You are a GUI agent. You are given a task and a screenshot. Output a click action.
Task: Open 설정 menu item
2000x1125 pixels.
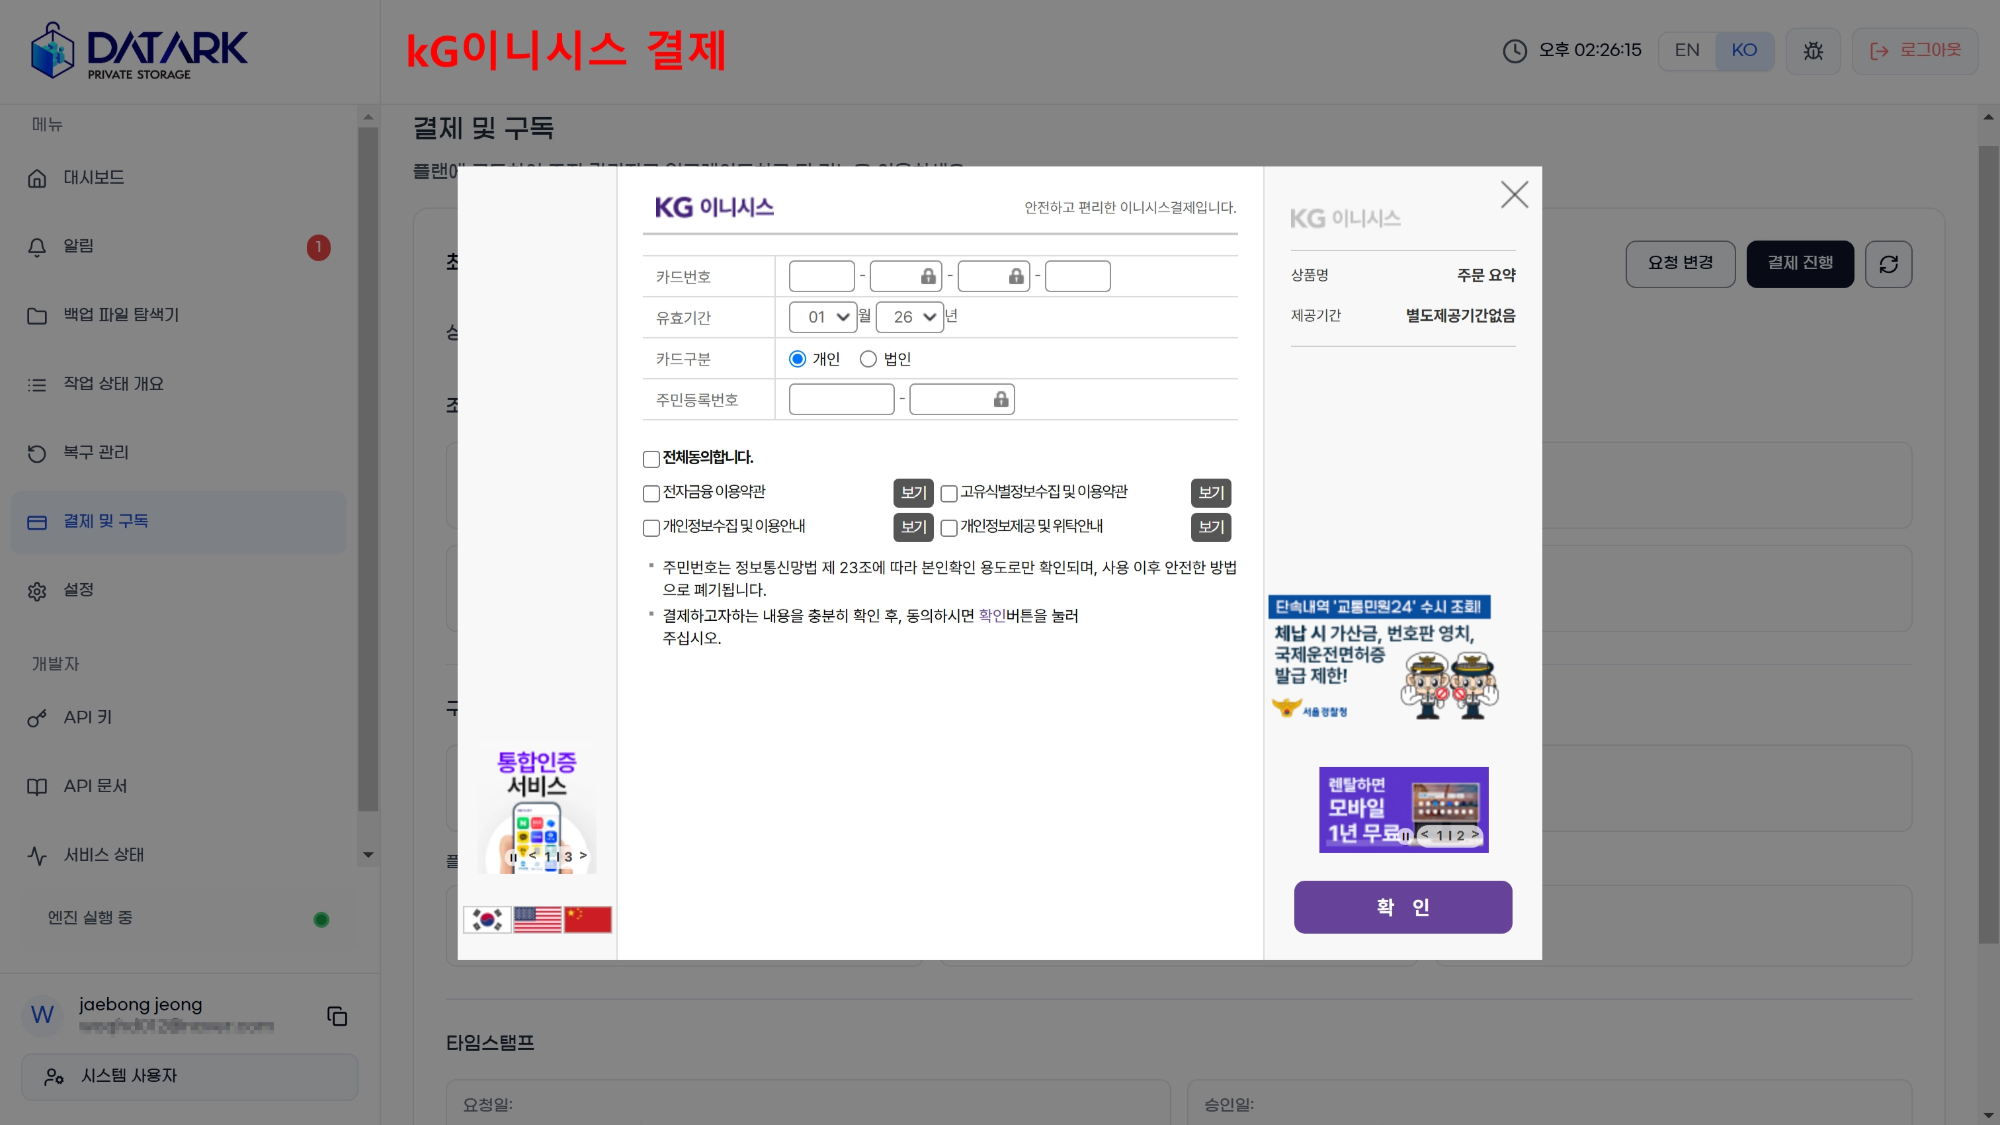pos(178,591)
